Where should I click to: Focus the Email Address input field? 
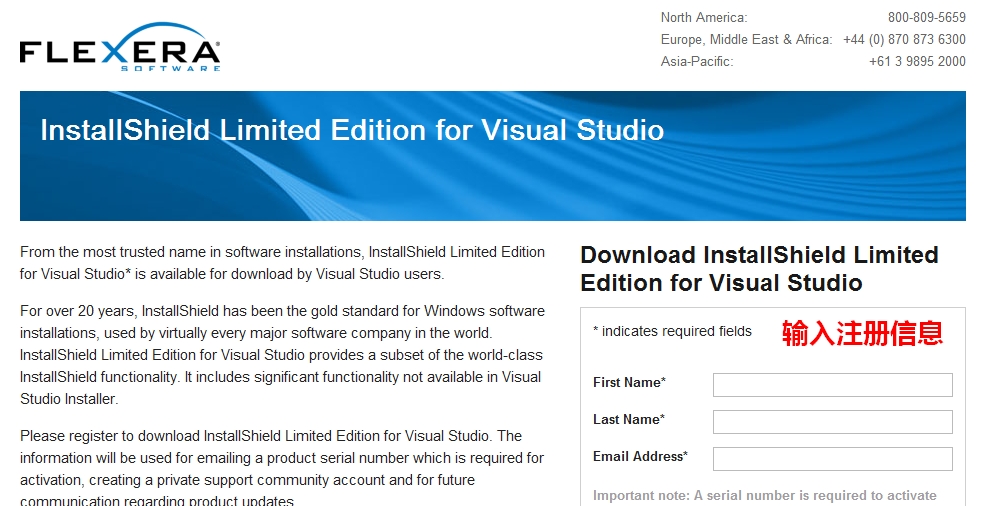[x=833, y=459]
